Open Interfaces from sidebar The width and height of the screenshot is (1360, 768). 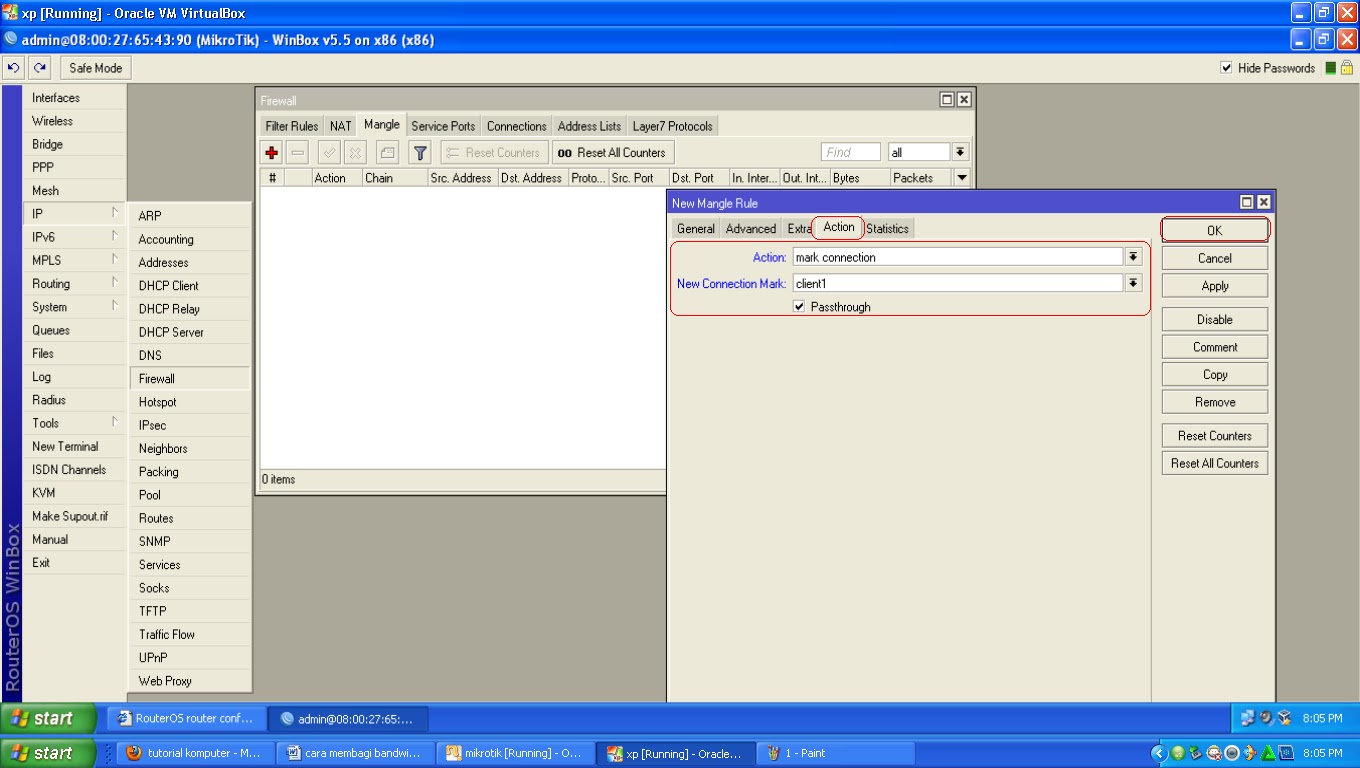[75, 98]
